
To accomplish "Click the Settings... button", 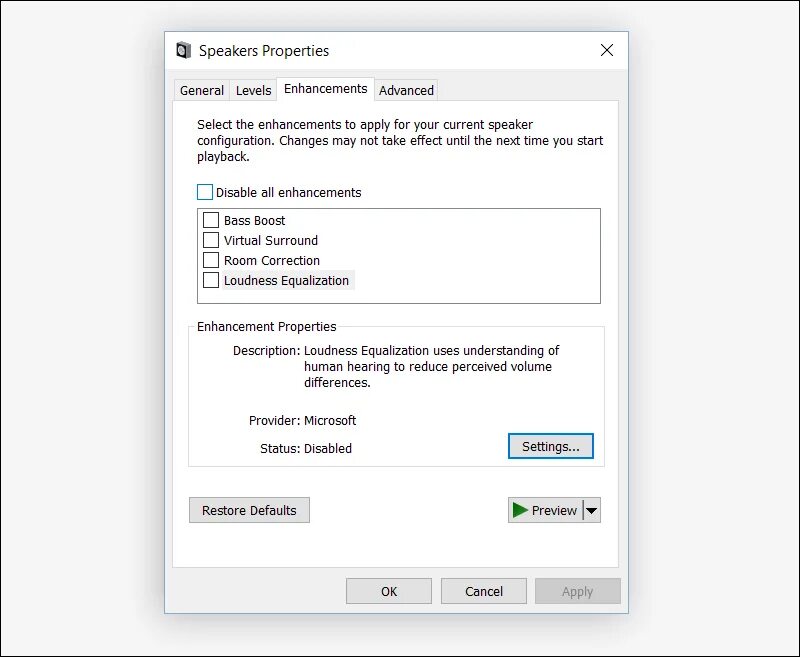I will (550, 447).
